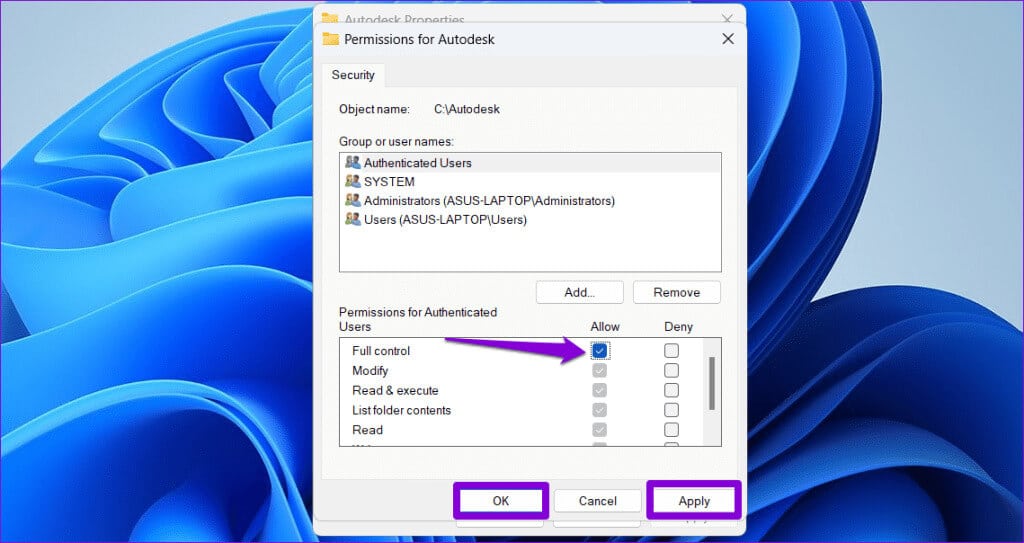The width and height of the screenshot is (1024, 543).
Task: Click the List folder contents label
Action: coord(401,410)
